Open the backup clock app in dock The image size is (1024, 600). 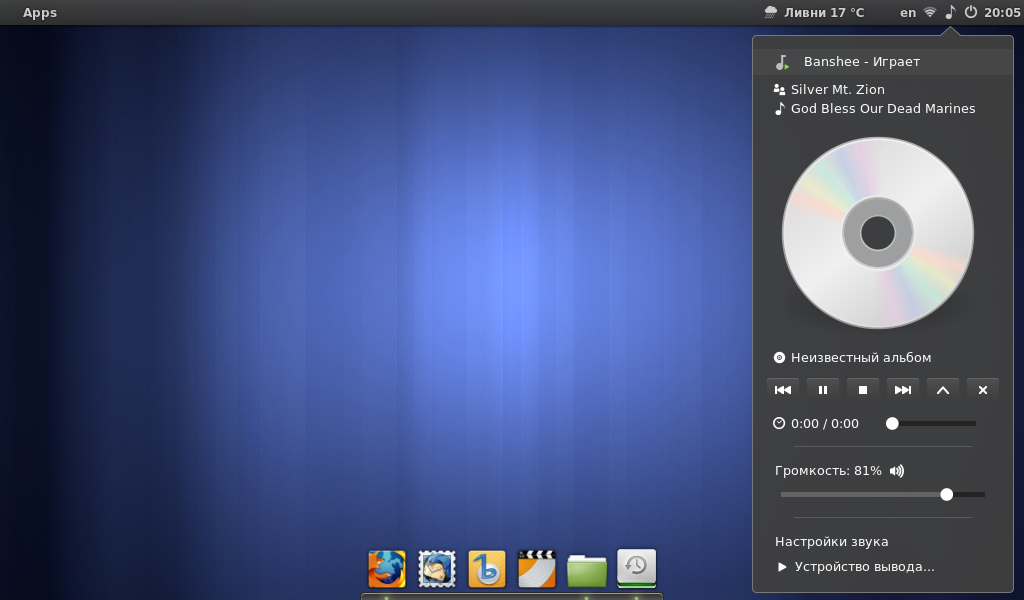(x=637, y=567)
